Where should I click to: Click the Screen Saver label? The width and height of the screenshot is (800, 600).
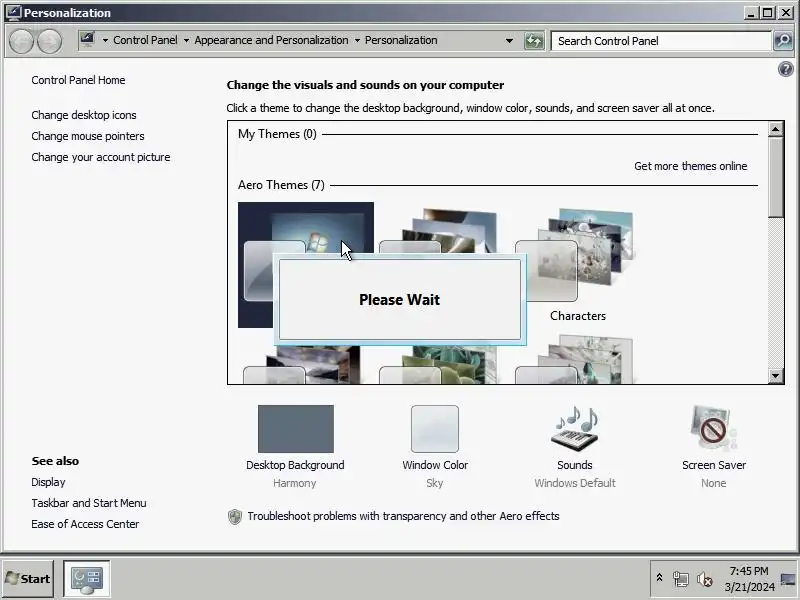[714, 465]
